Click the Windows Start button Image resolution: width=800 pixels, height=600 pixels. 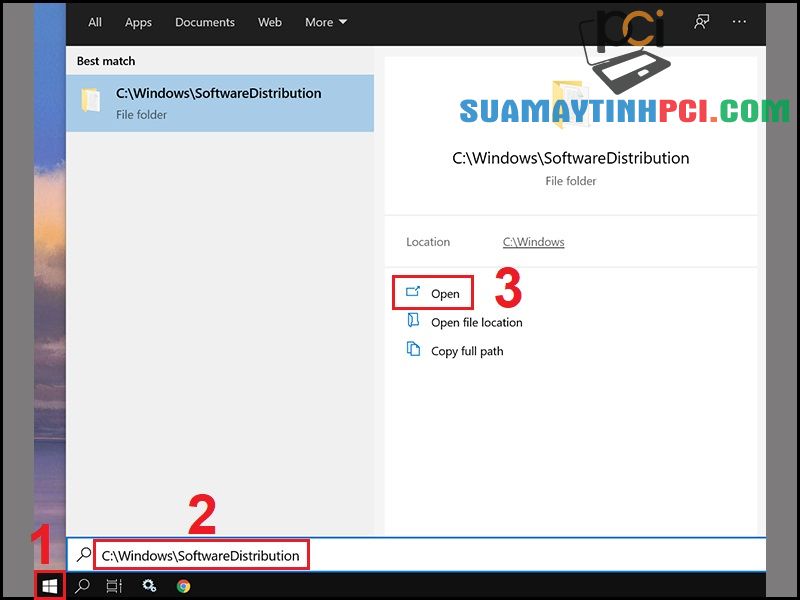(x=49, y=586)
